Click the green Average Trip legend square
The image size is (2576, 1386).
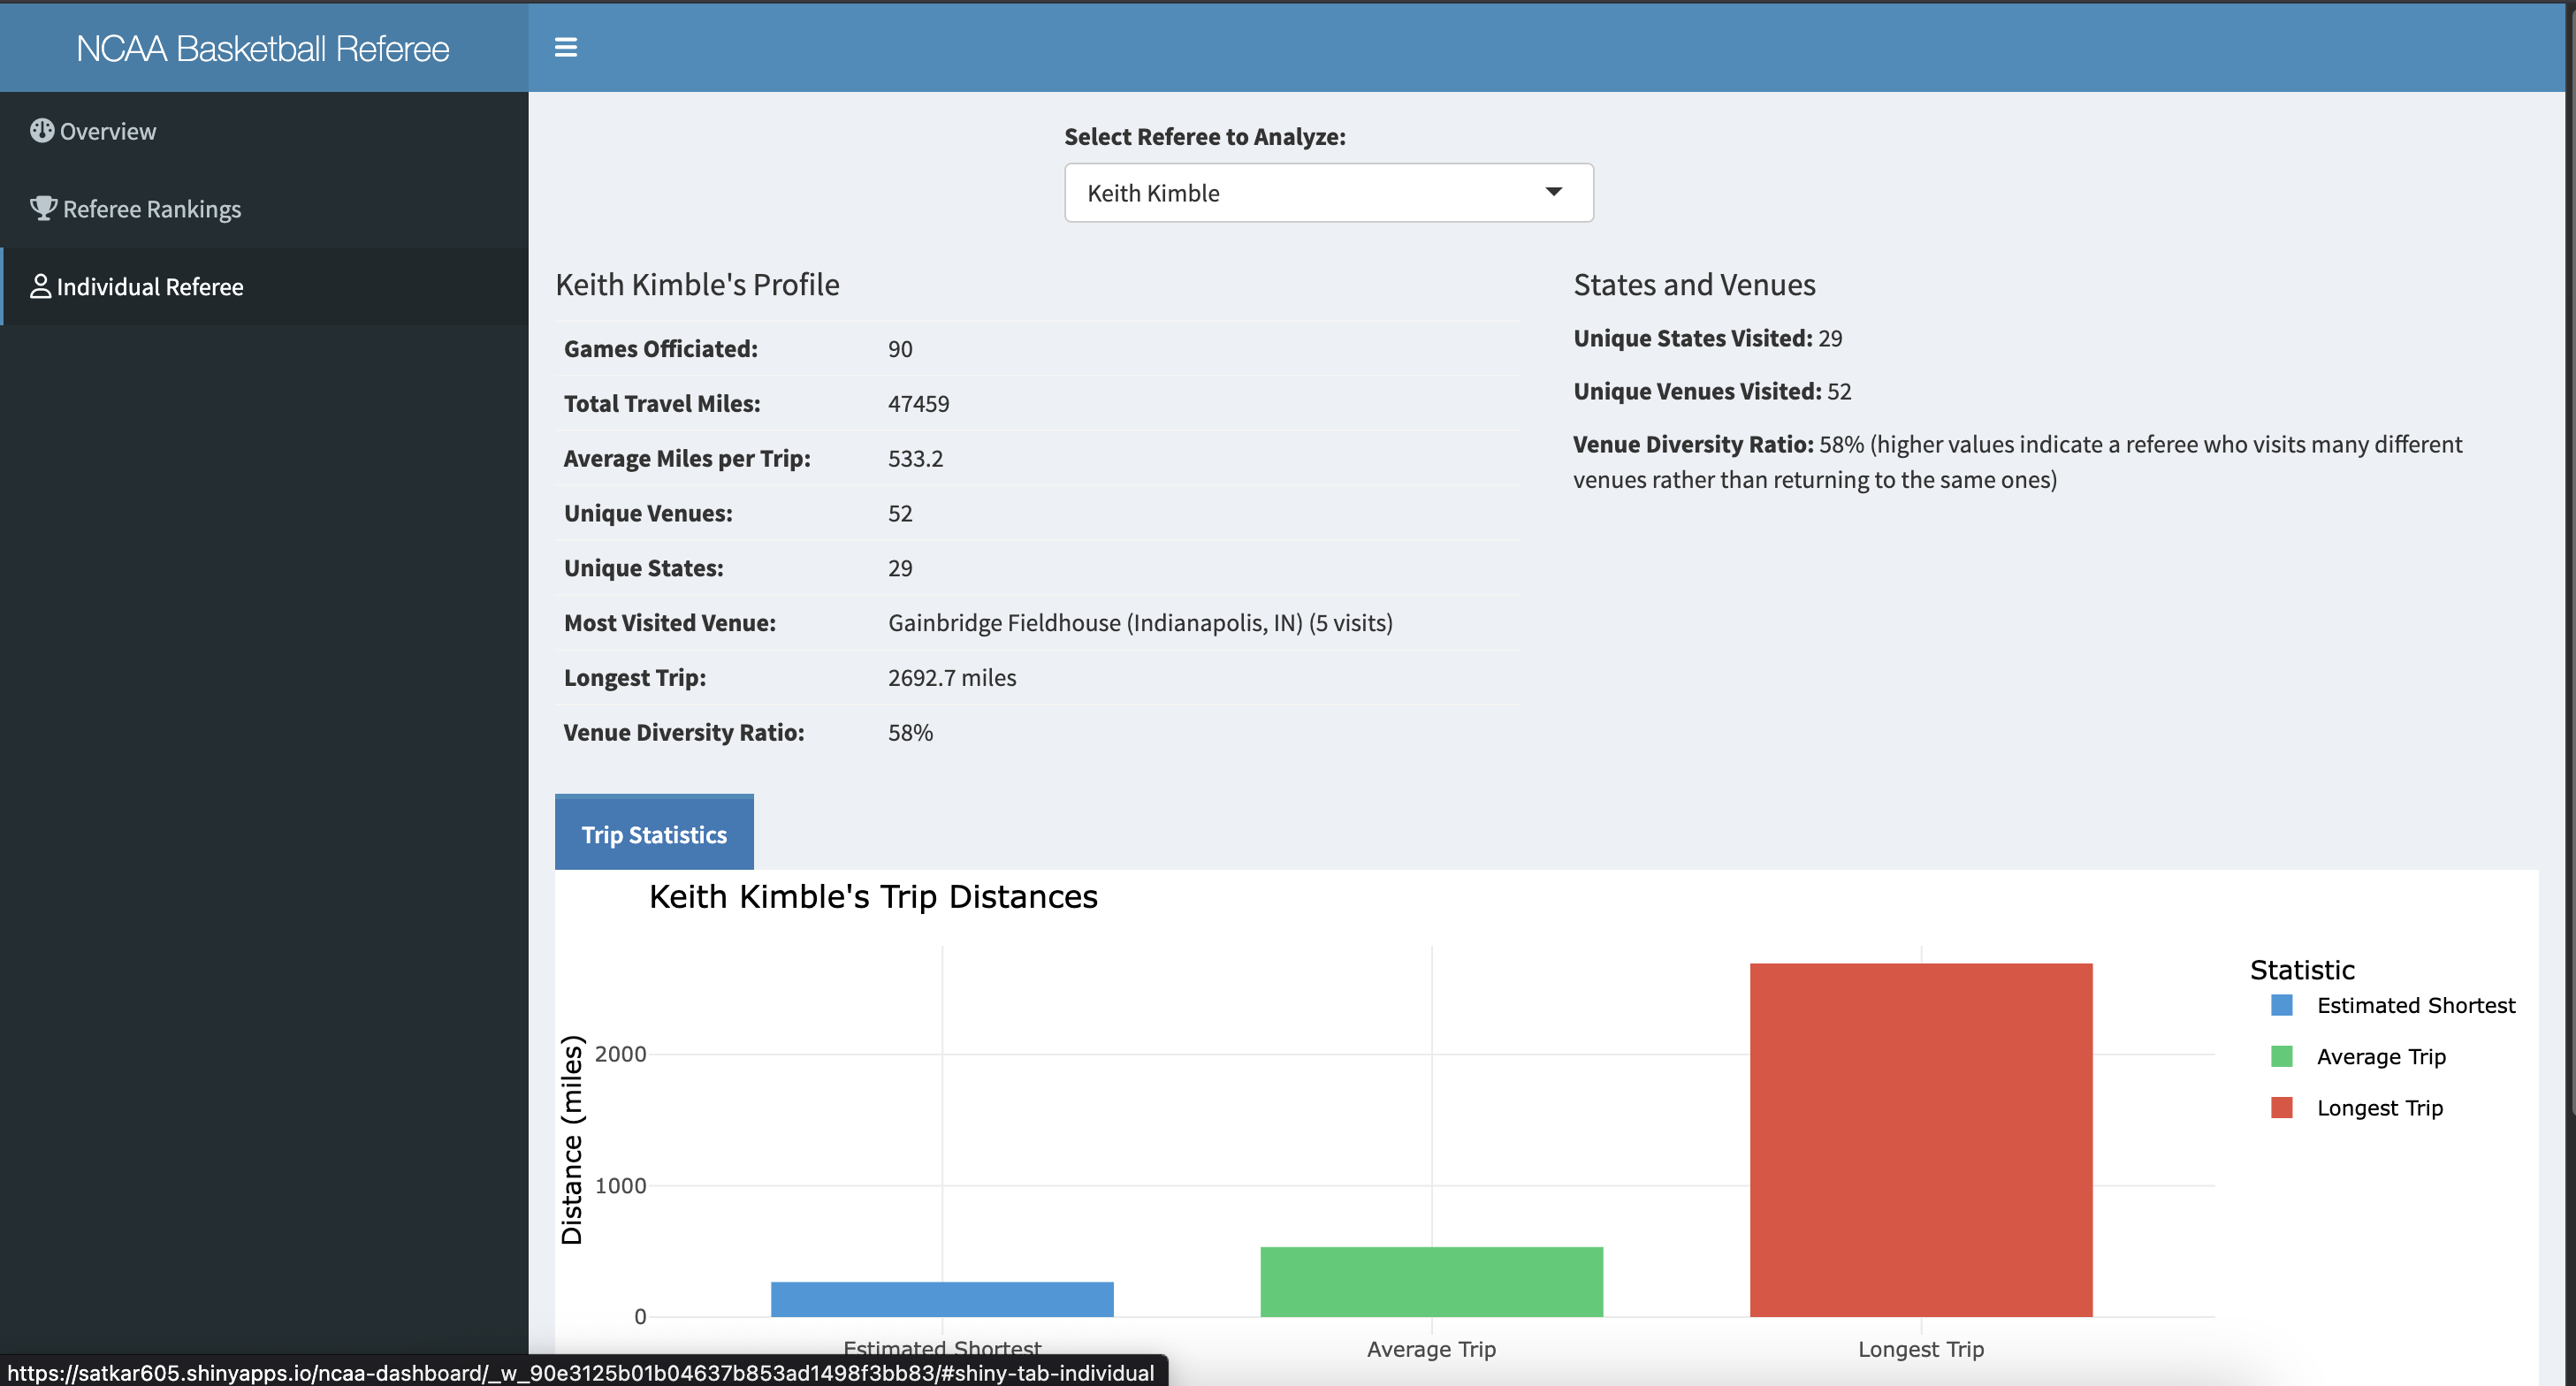pyautogui.click(x=2283, y=1055)
